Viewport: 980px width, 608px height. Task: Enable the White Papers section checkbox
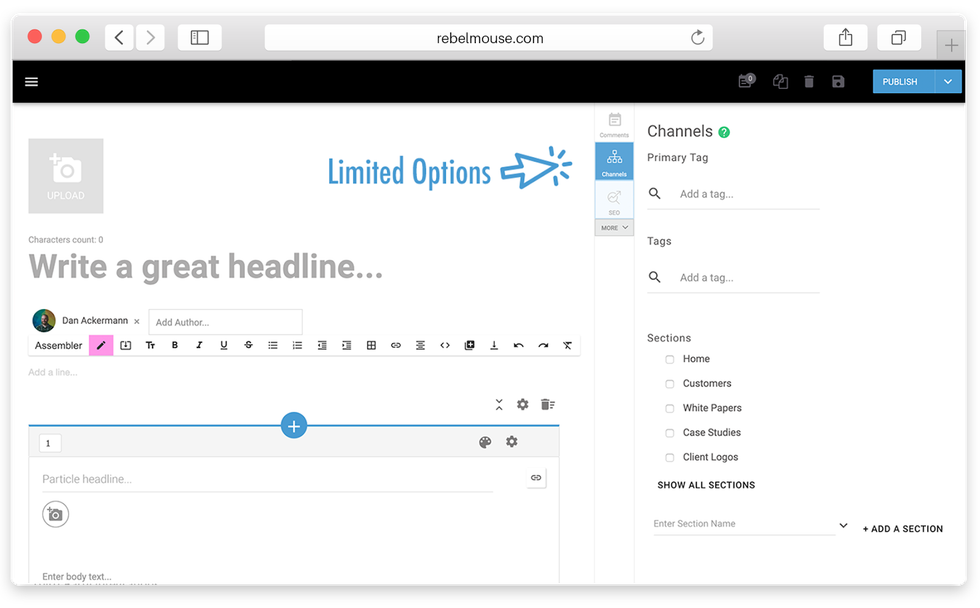click(x=670, y=408)
